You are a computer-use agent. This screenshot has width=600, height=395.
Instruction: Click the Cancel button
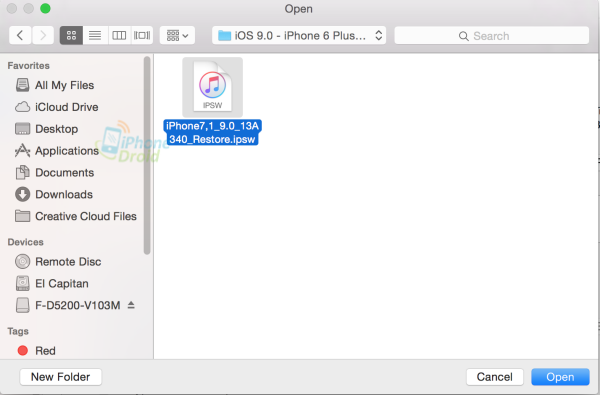click(494, 377)
